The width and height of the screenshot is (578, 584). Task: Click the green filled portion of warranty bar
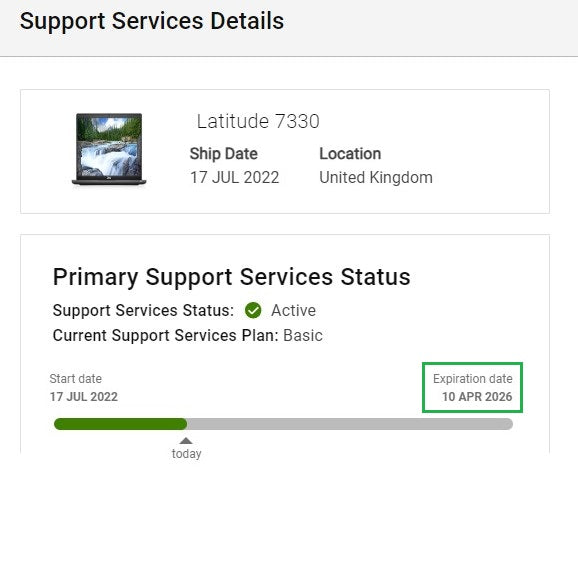(120, 424)
